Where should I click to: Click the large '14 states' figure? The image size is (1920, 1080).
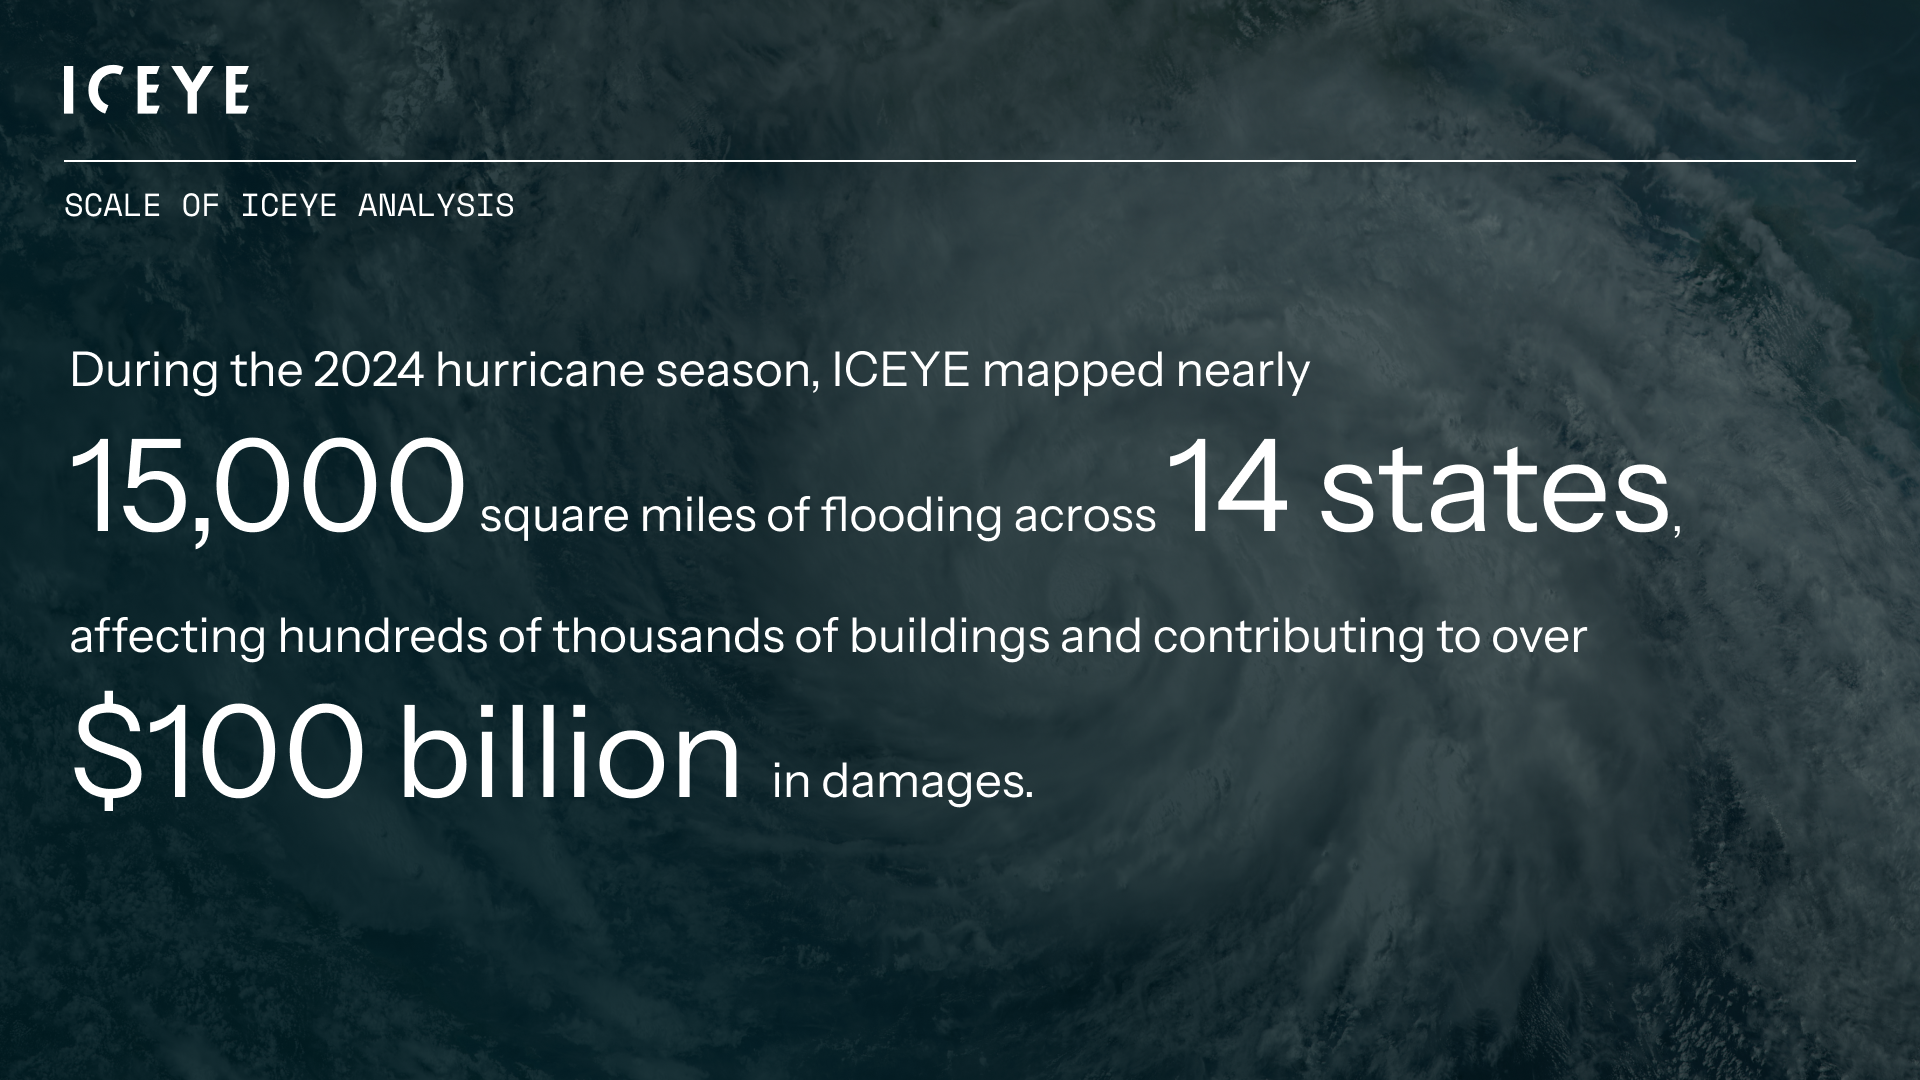[x=1418, y=489]
